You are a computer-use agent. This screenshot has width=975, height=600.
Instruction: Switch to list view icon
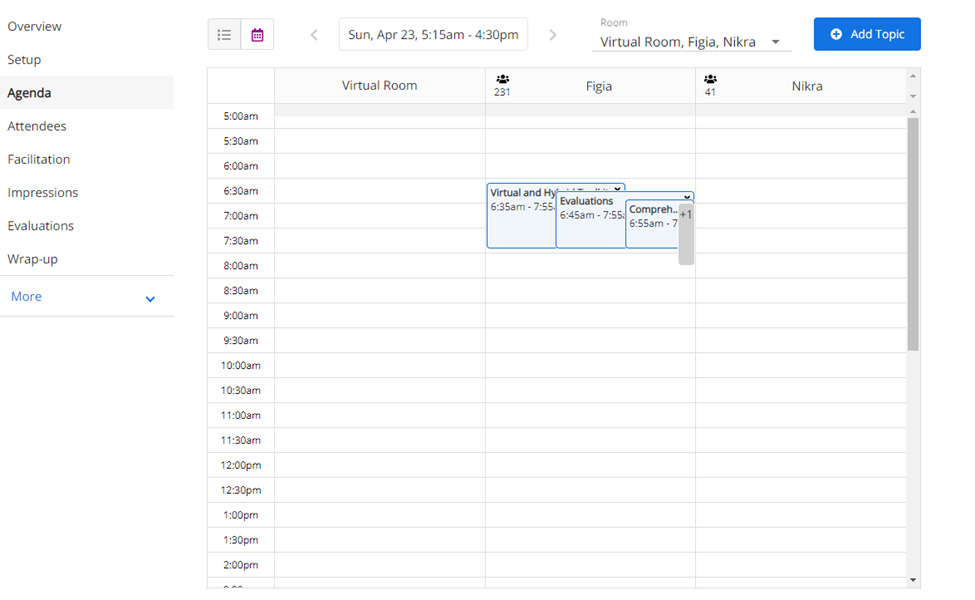tap(224, 34)
